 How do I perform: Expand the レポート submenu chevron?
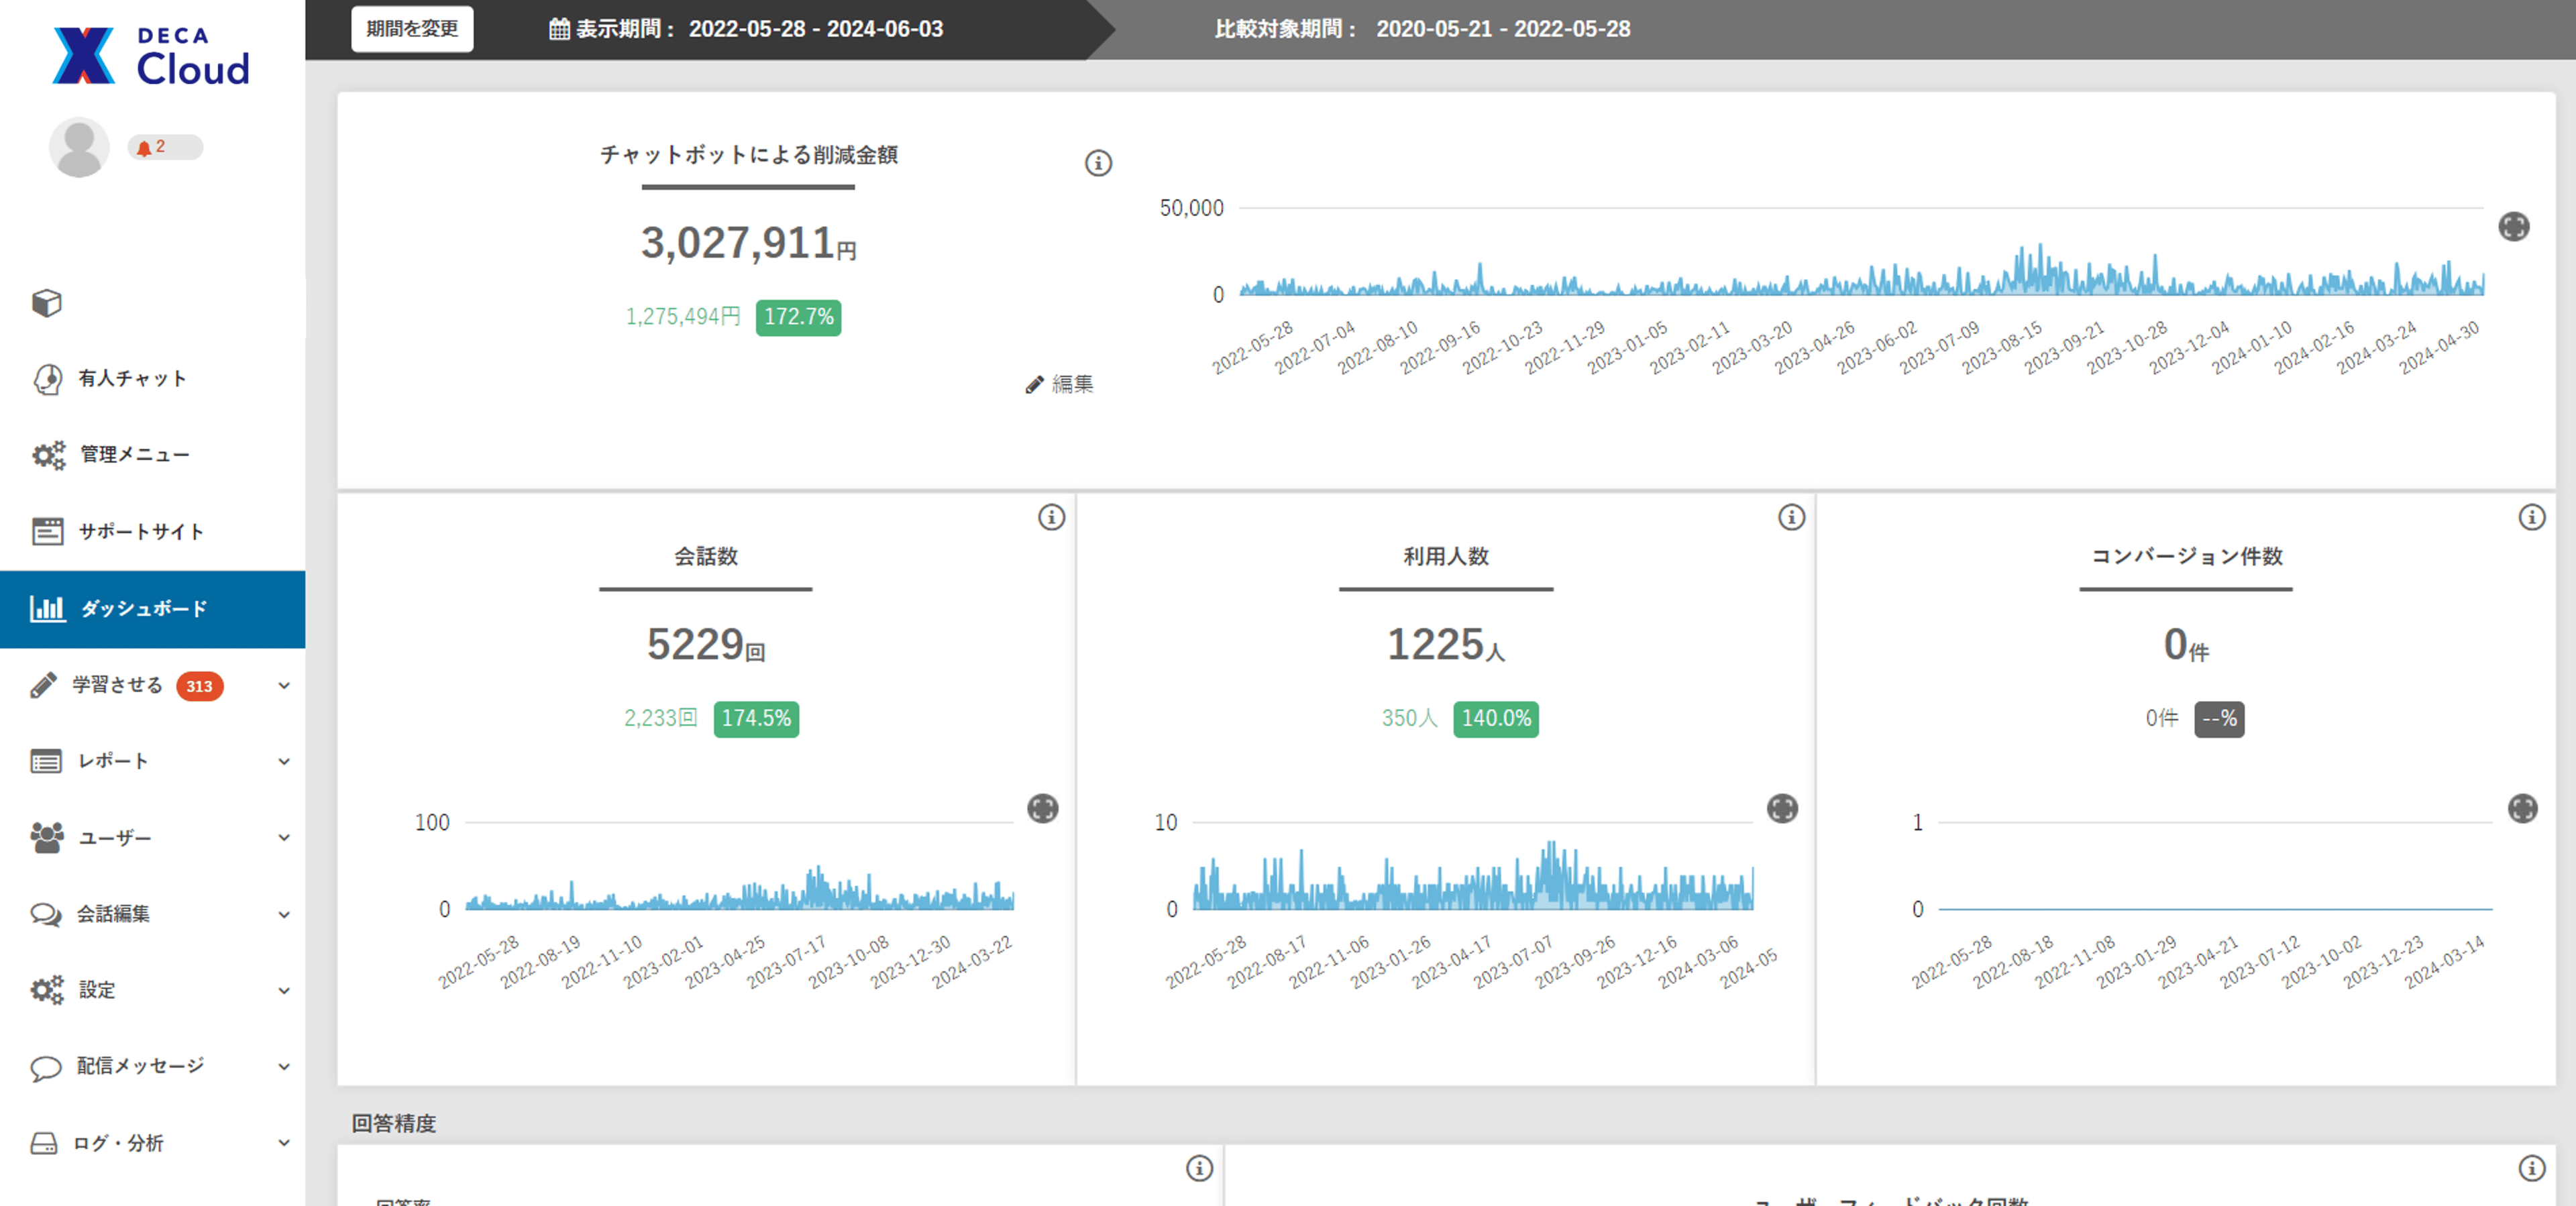coord(284,762)
